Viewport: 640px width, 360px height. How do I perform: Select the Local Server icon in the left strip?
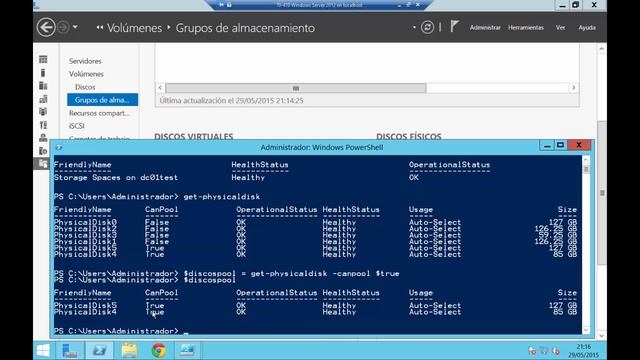[43, 73]
